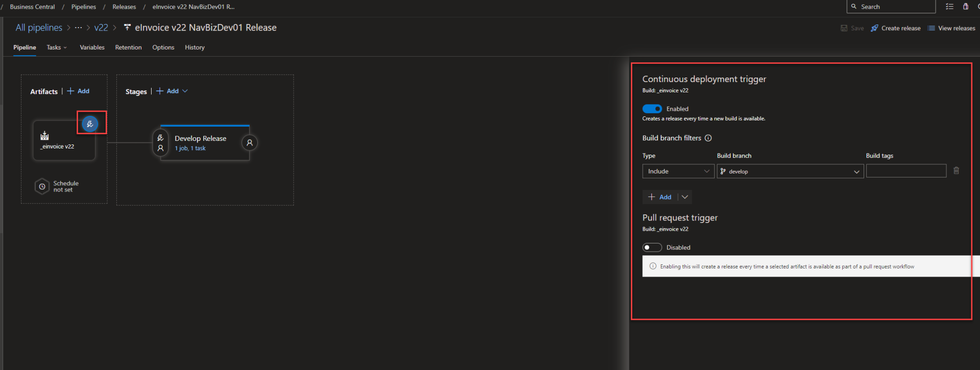Click View releases button
Screen dimensions: 980x370
click(x=951, y=28)
